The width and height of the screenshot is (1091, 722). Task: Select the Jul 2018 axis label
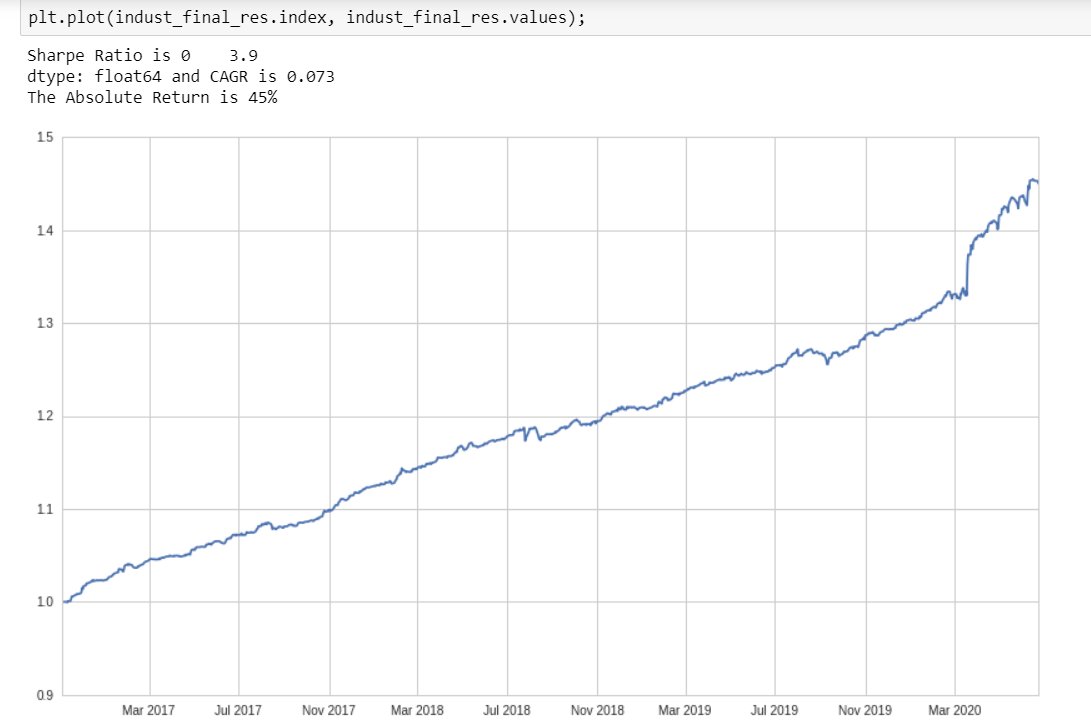[506, 709]
